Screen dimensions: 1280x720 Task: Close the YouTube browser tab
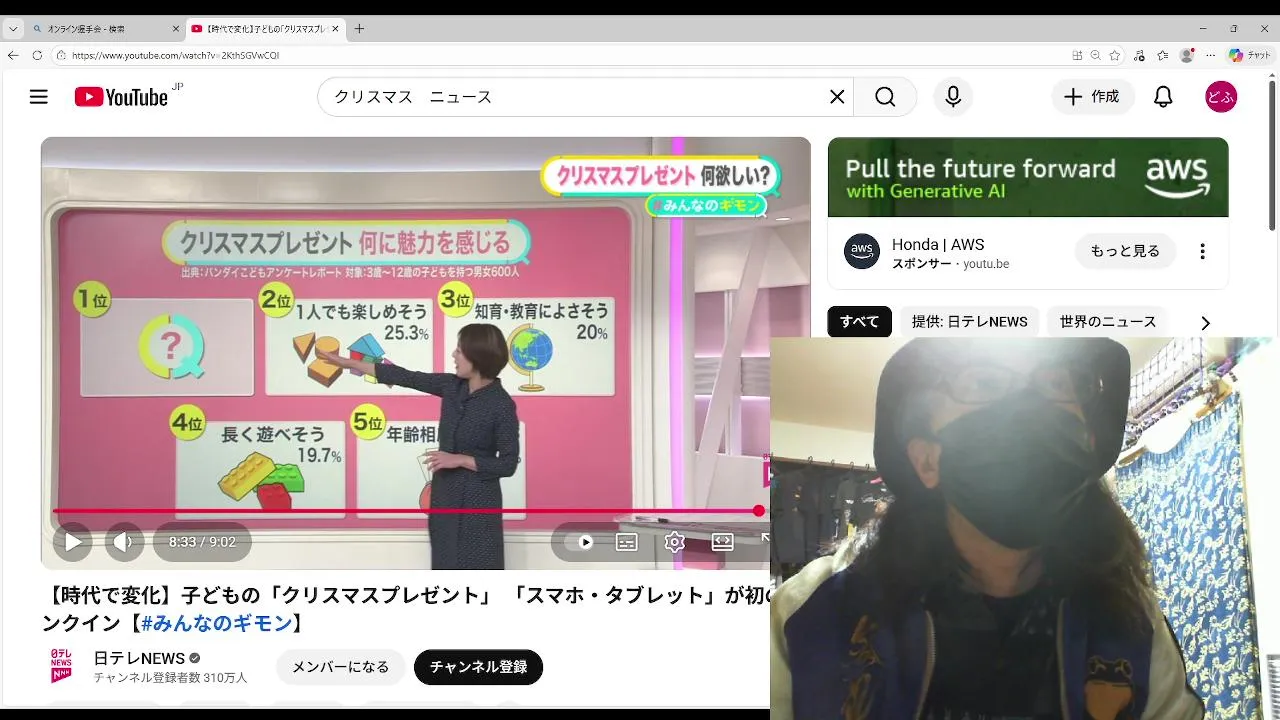point(334,29)
